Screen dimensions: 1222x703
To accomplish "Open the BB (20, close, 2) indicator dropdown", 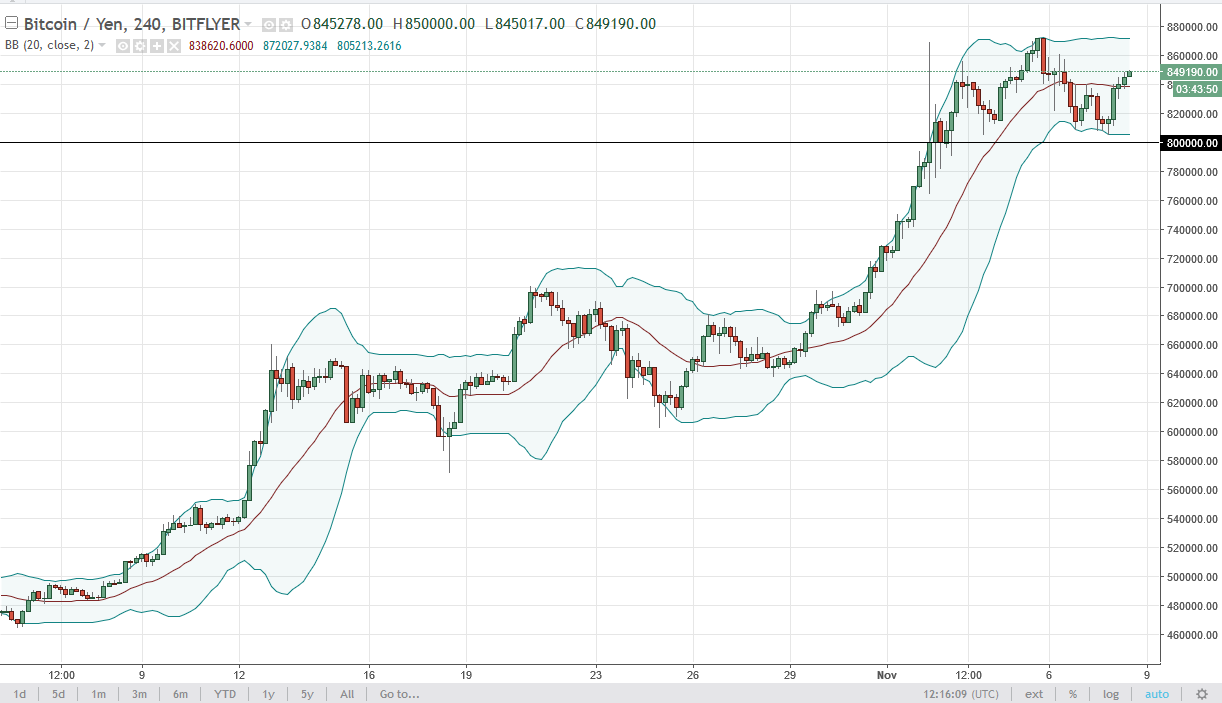I will [102, 45].
